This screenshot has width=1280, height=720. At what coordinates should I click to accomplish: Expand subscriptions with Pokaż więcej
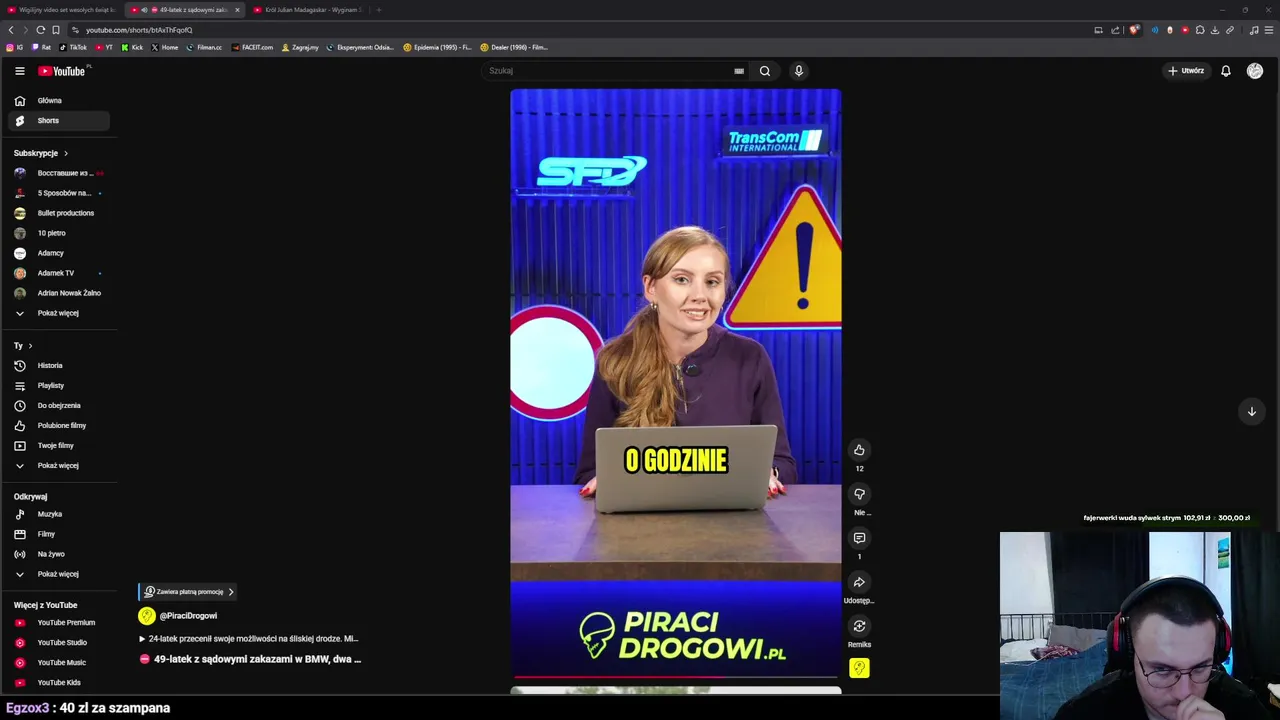(x=58, y=313)
